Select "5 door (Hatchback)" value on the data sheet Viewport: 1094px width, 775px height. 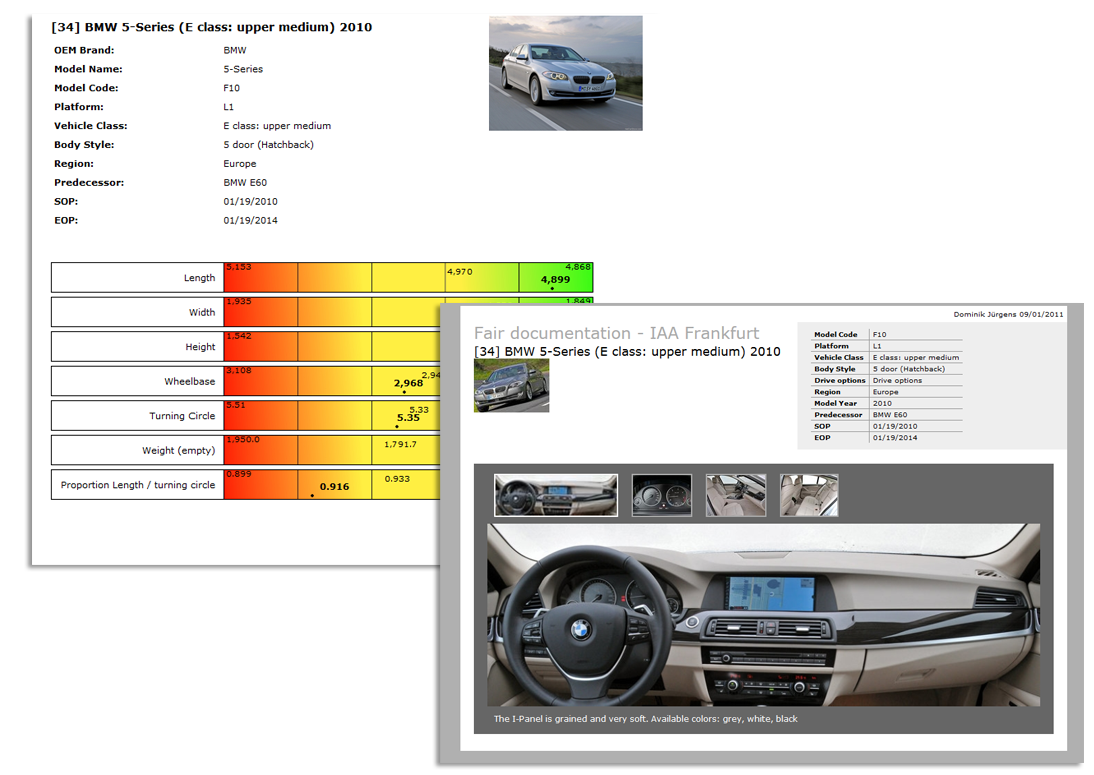pos(269,144)
